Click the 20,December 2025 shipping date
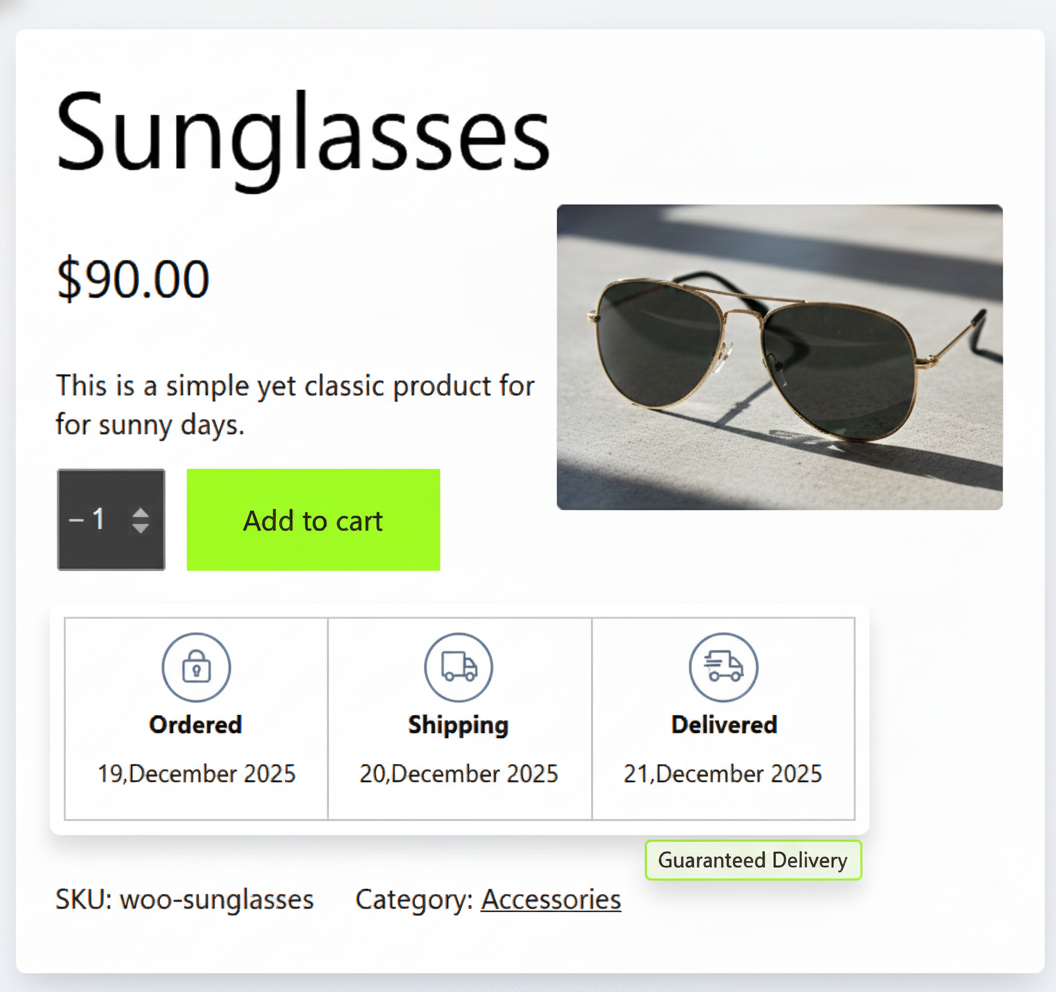This screenshot has height=992, width=1056. tap(459, 774)
